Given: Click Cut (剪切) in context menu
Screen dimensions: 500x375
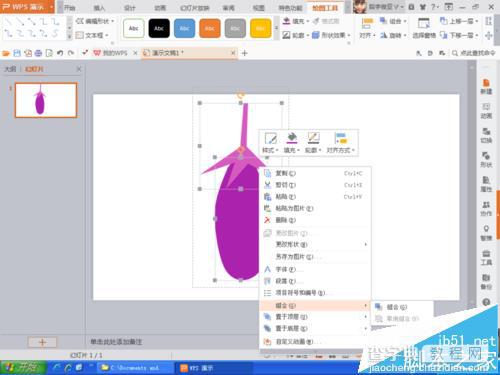Looking at the screenshot, I should point(315,185).
